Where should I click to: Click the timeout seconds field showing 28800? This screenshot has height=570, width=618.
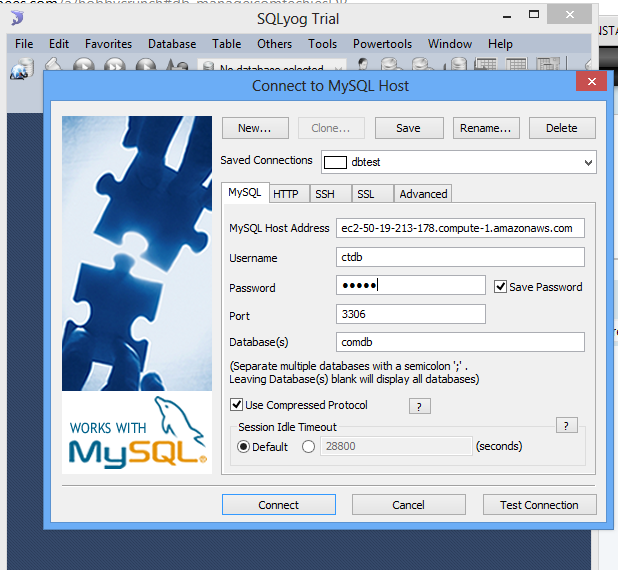(x=396, y=446)
